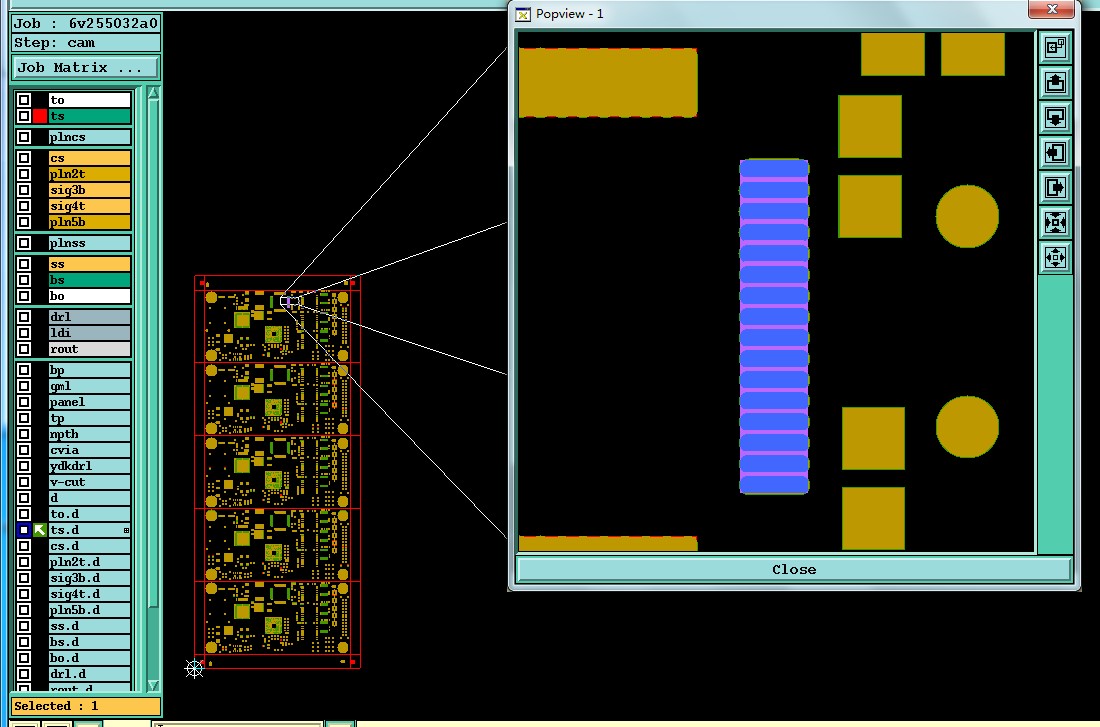Click the green arrow icon beside ts.d

coord(39,530)
